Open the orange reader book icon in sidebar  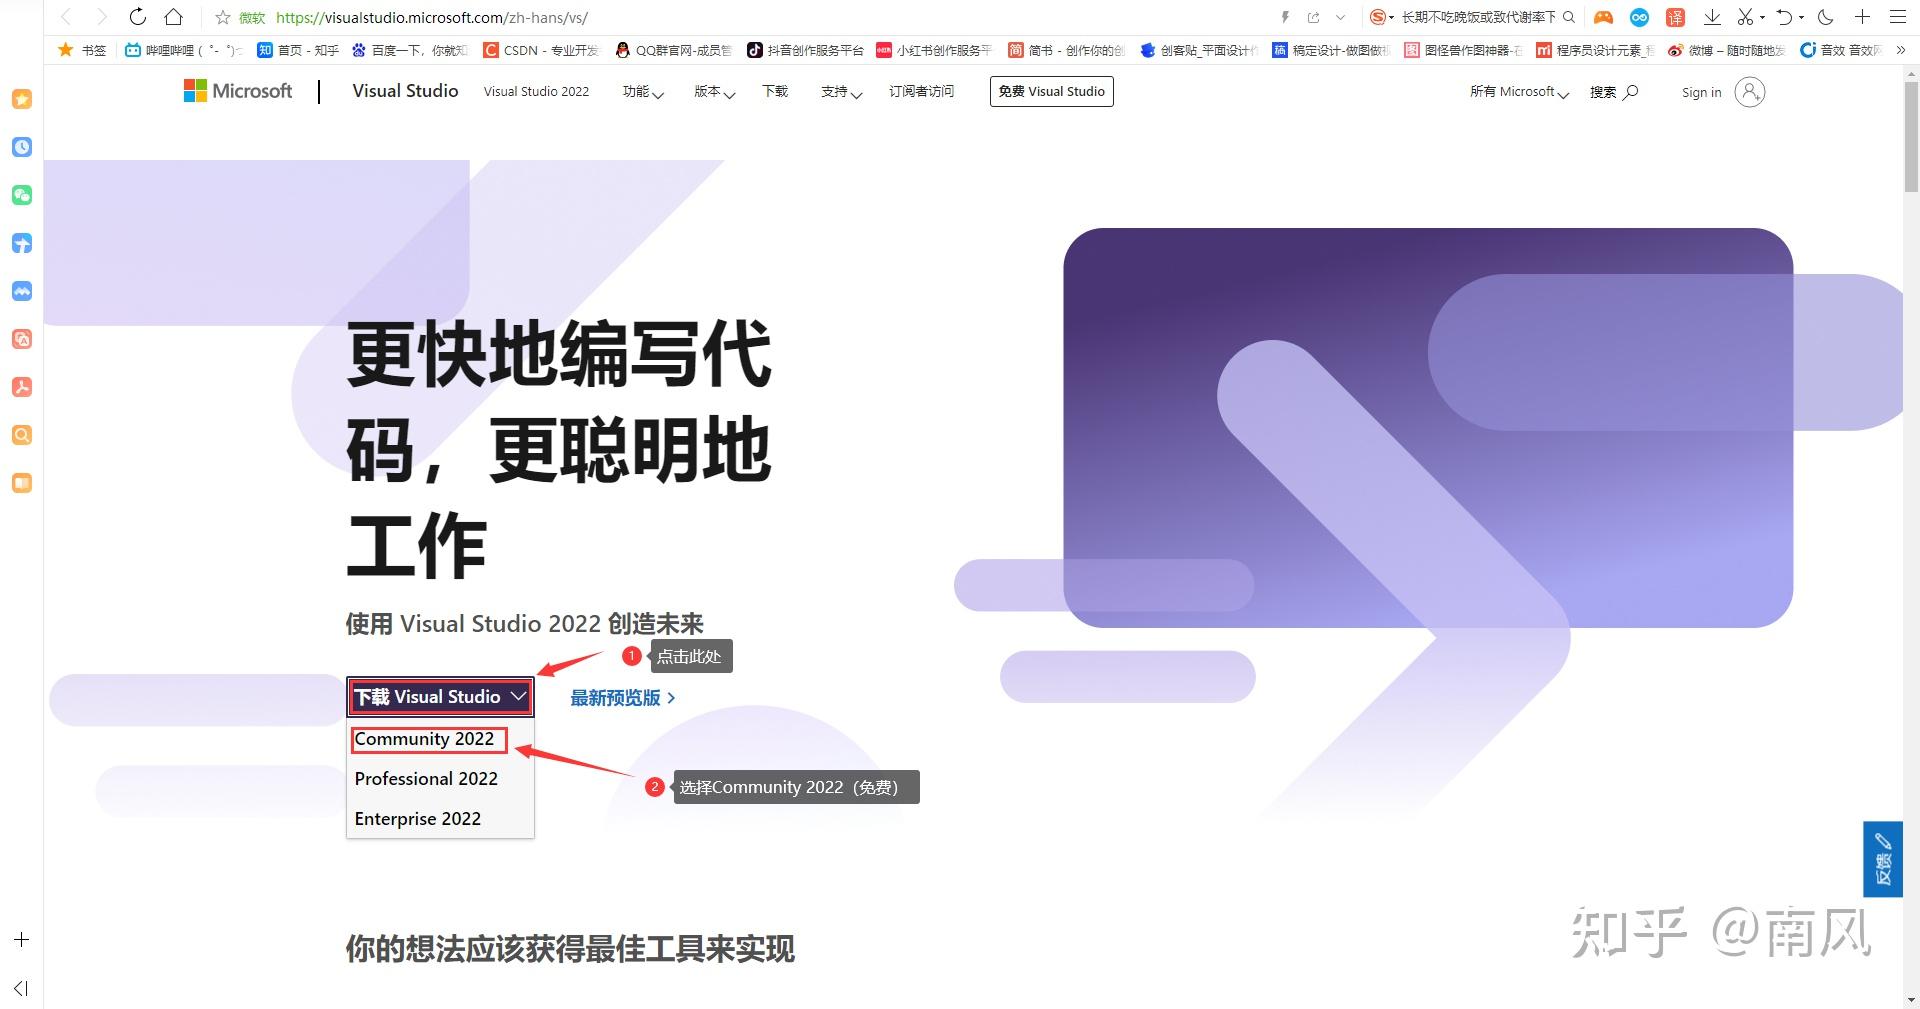22,483
